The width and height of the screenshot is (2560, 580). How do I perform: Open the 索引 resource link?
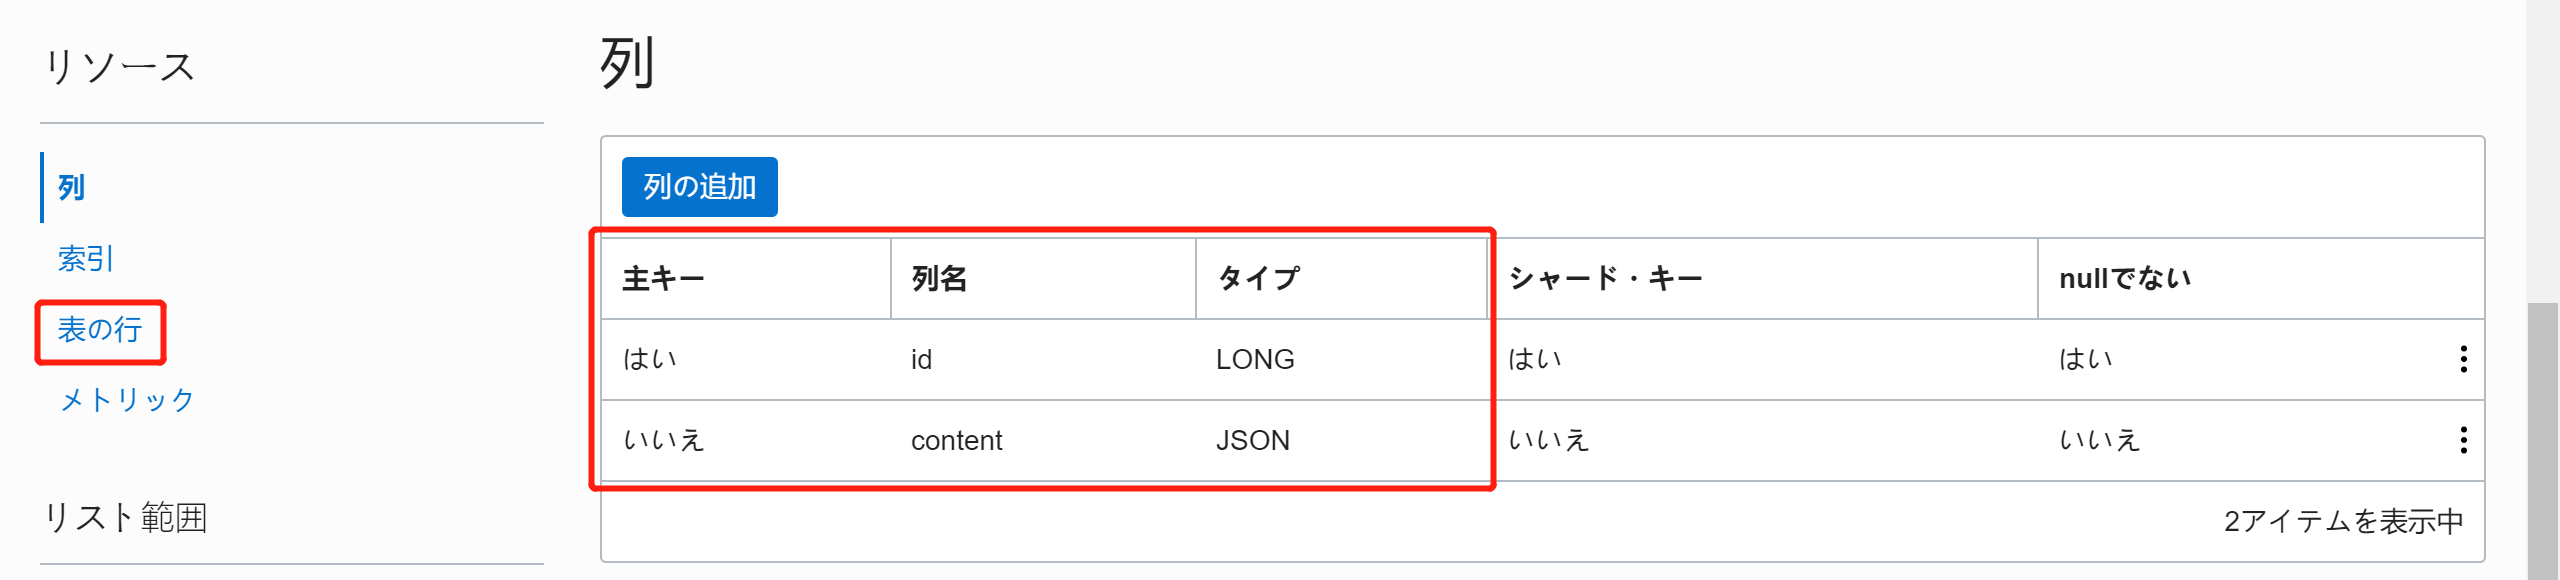(85, 259)
